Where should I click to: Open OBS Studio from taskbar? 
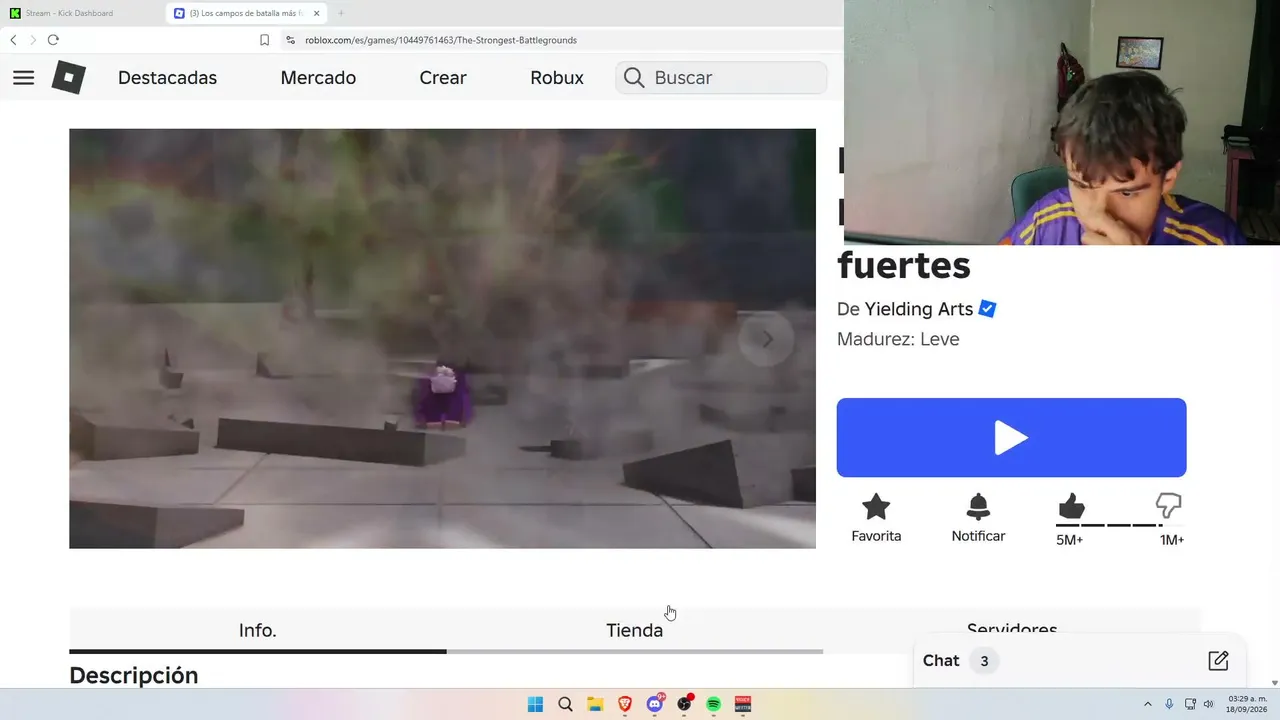coord(685,704)
